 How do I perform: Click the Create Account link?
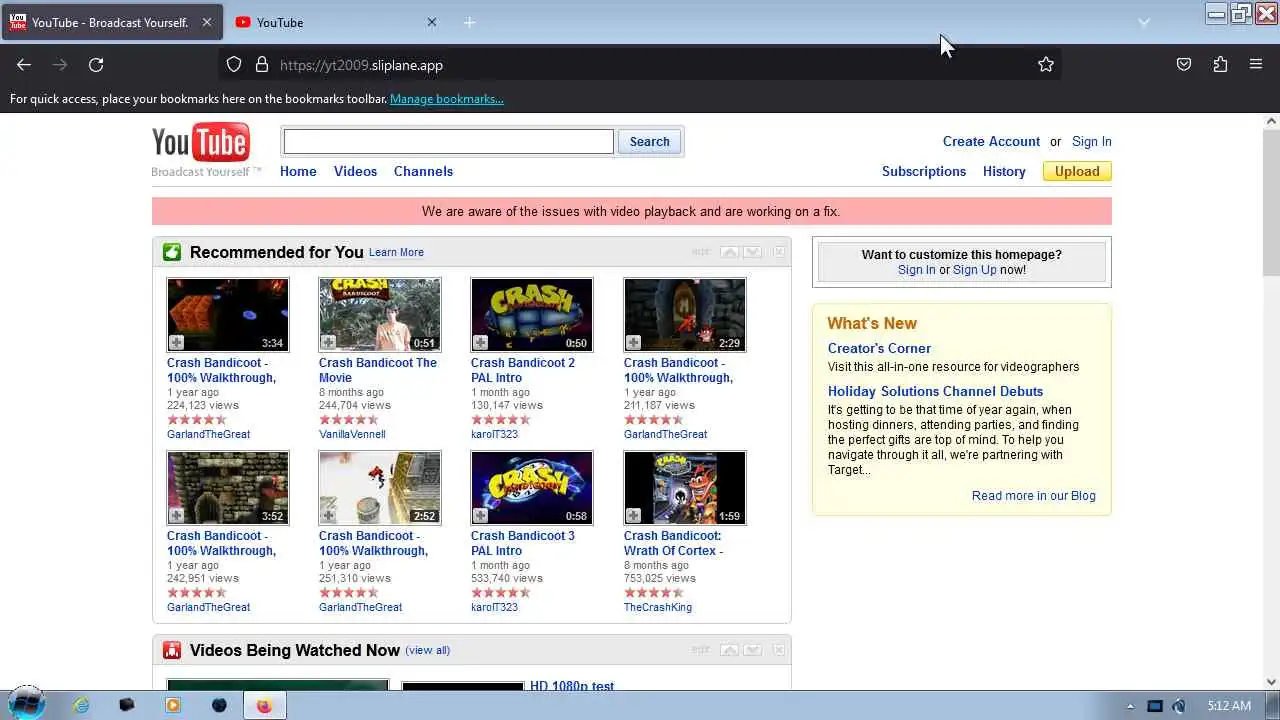pyautogui.click(x=991, y=141)
